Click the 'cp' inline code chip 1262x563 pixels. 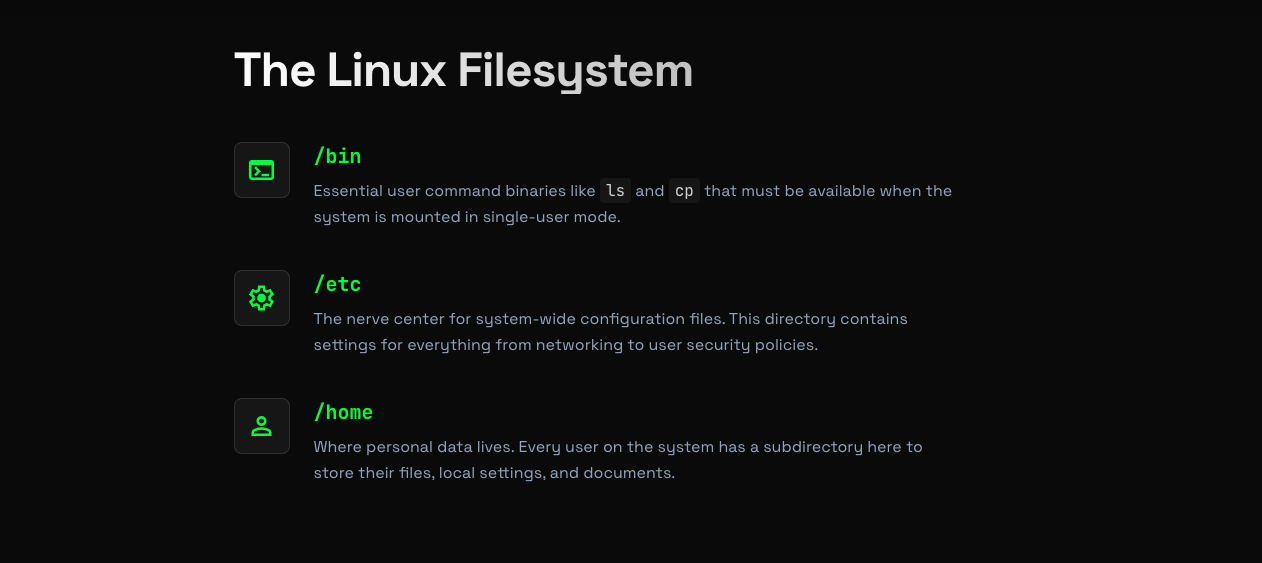pyautogui.click(x=684, y=191)
